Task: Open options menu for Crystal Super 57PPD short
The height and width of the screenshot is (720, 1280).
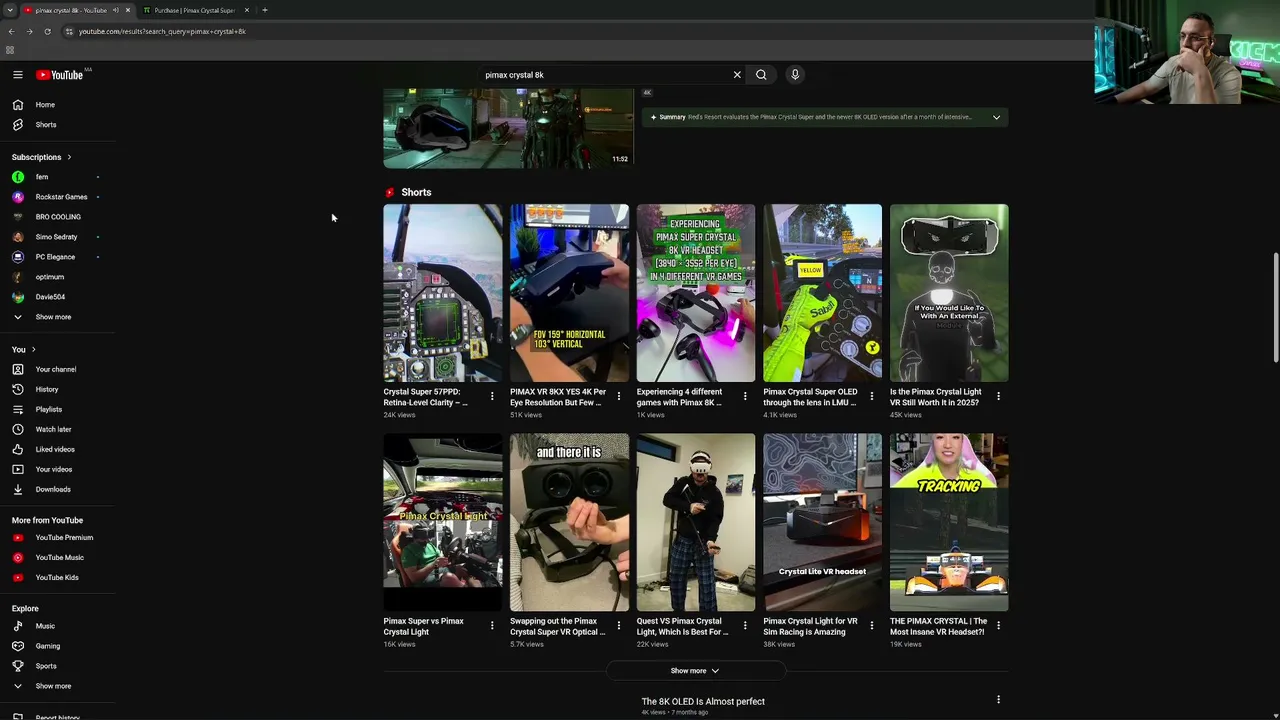Action: (492, 396)
